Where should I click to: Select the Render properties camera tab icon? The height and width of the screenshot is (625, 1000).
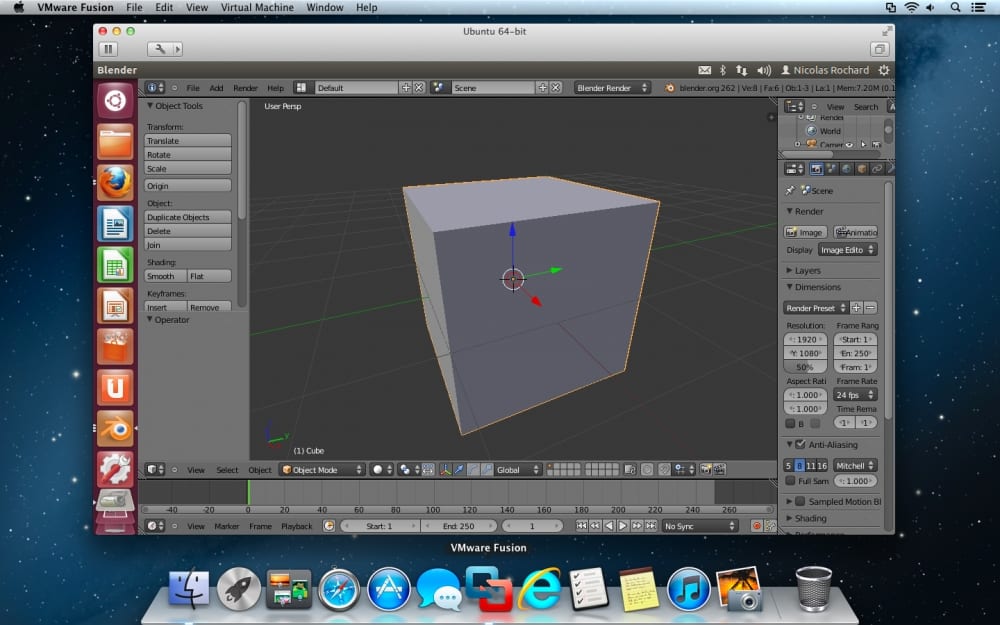[816, 169]
